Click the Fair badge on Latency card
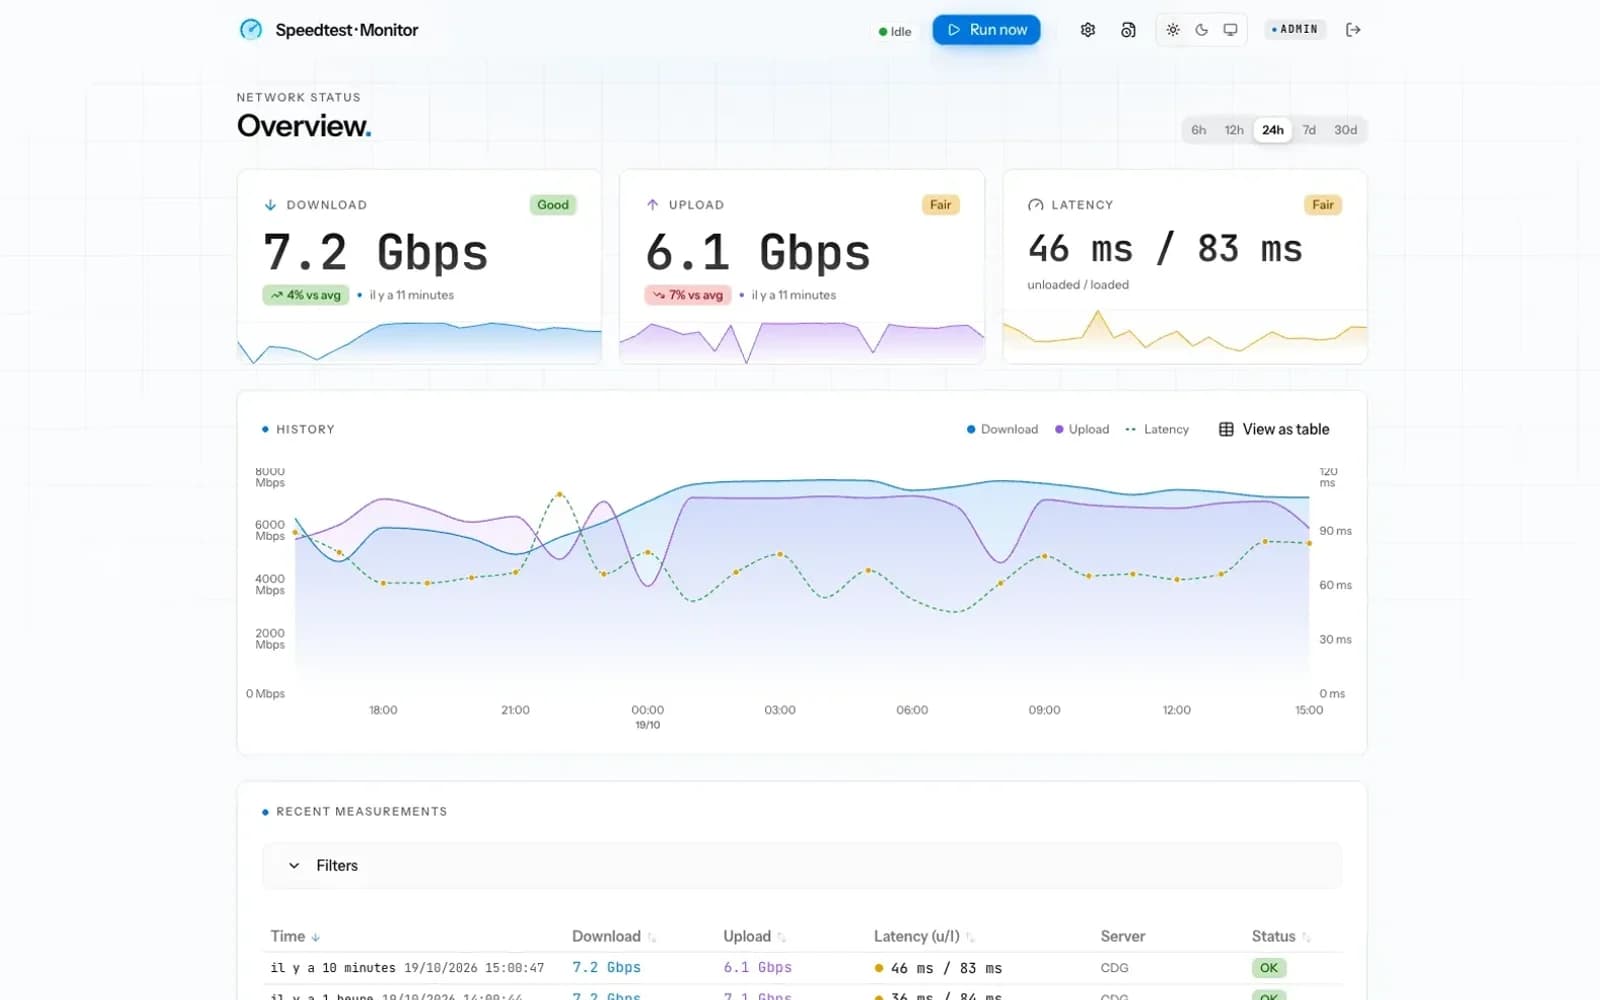 click(1323, 205)
